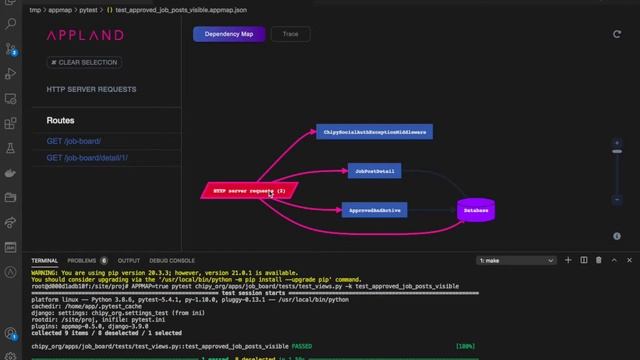This screenshot has height=360, width=640.
Task: Select the TERMINAL panel tab
Action: click(x=44, y=260)
